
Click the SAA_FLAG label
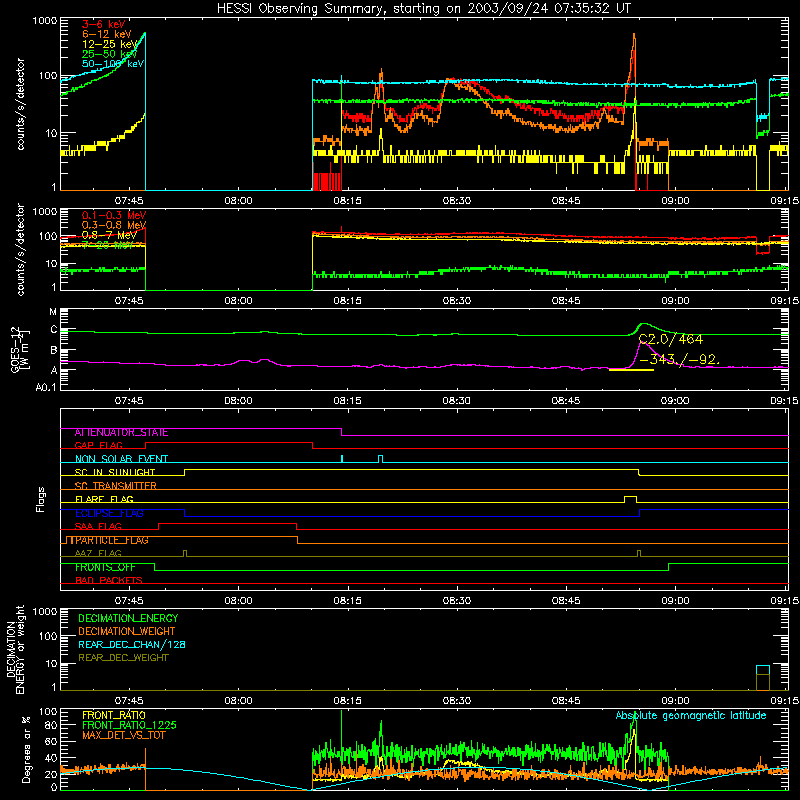click(x=98, y=527)
